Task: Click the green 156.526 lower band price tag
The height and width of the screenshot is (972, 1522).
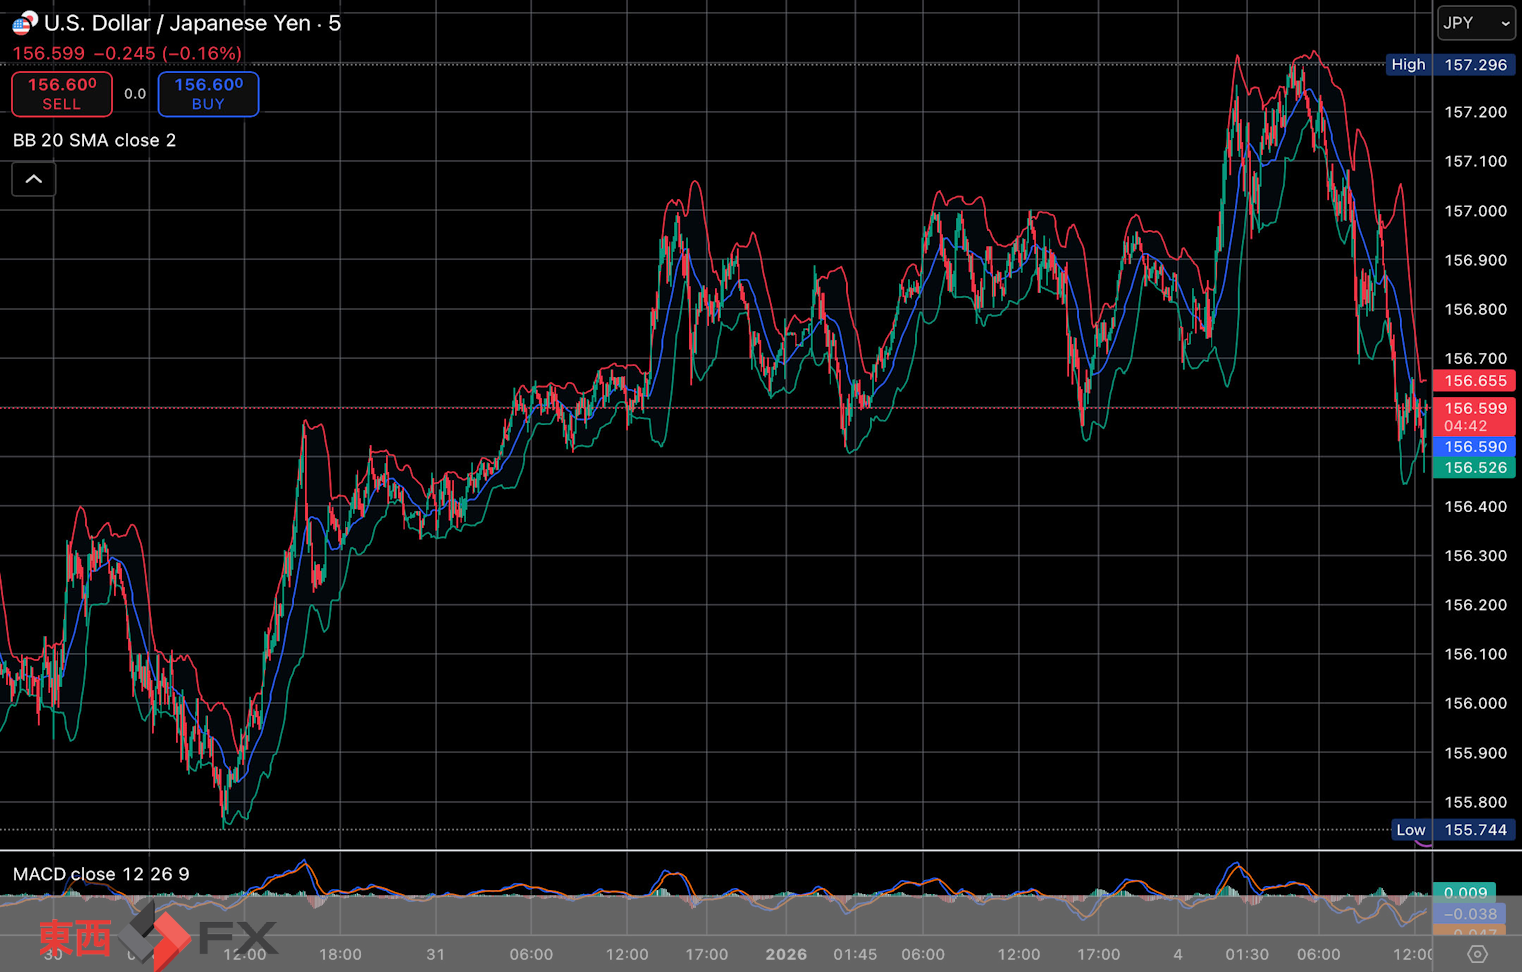Action: (1474, 468)
